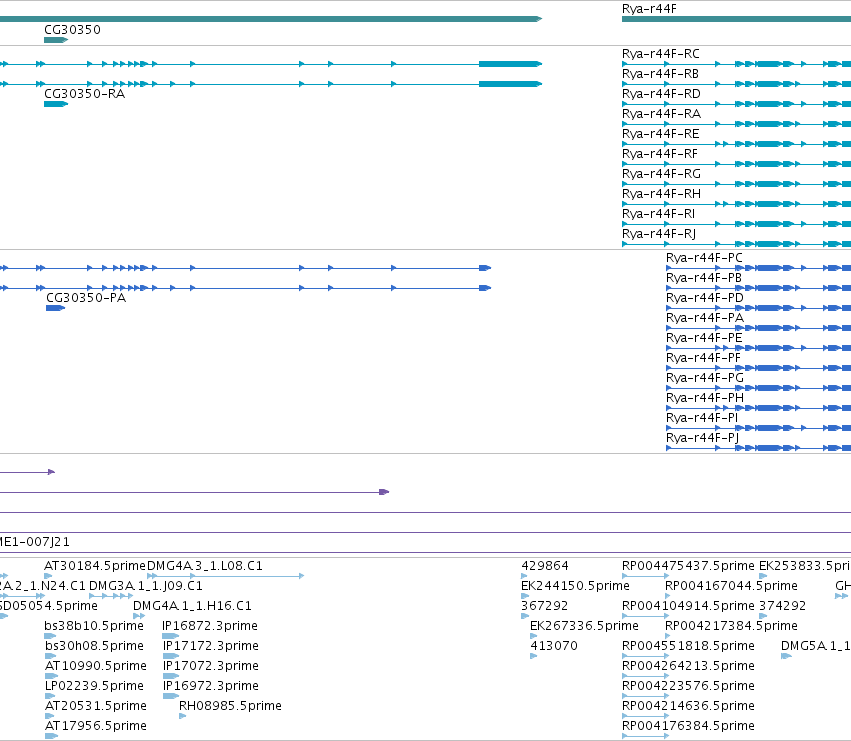This screenshot has height=741, width=851.
Task: Click EST RP004475437.5prime label
Action: (x=688, y=566)
